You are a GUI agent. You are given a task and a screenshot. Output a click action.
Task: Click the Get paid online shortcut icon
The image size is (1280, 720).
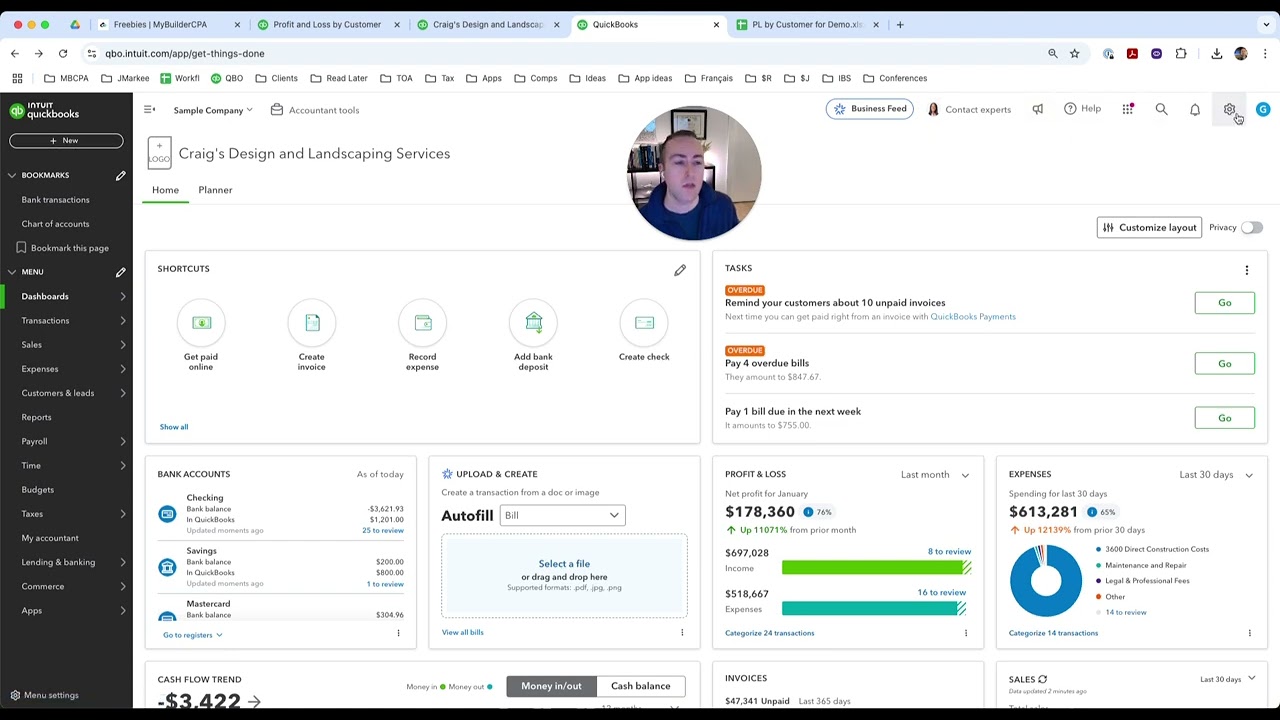tap(201, 323)
